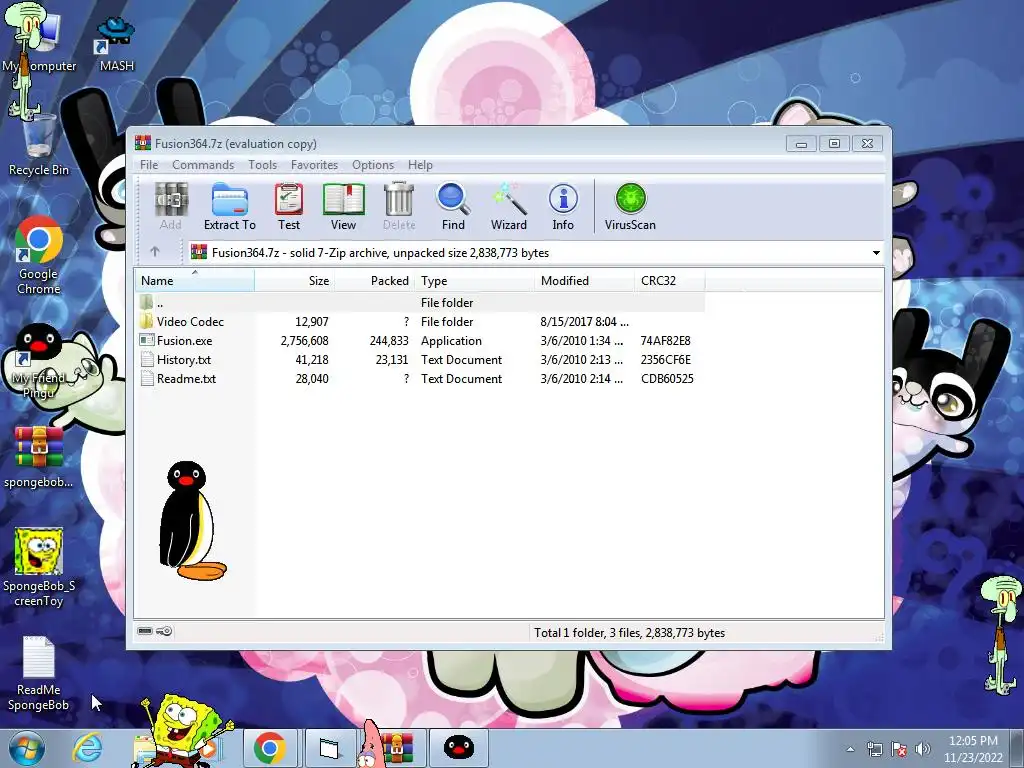The image size is (1024, 768).
Task: Sort by the Name column header
Action: [195, 280]
